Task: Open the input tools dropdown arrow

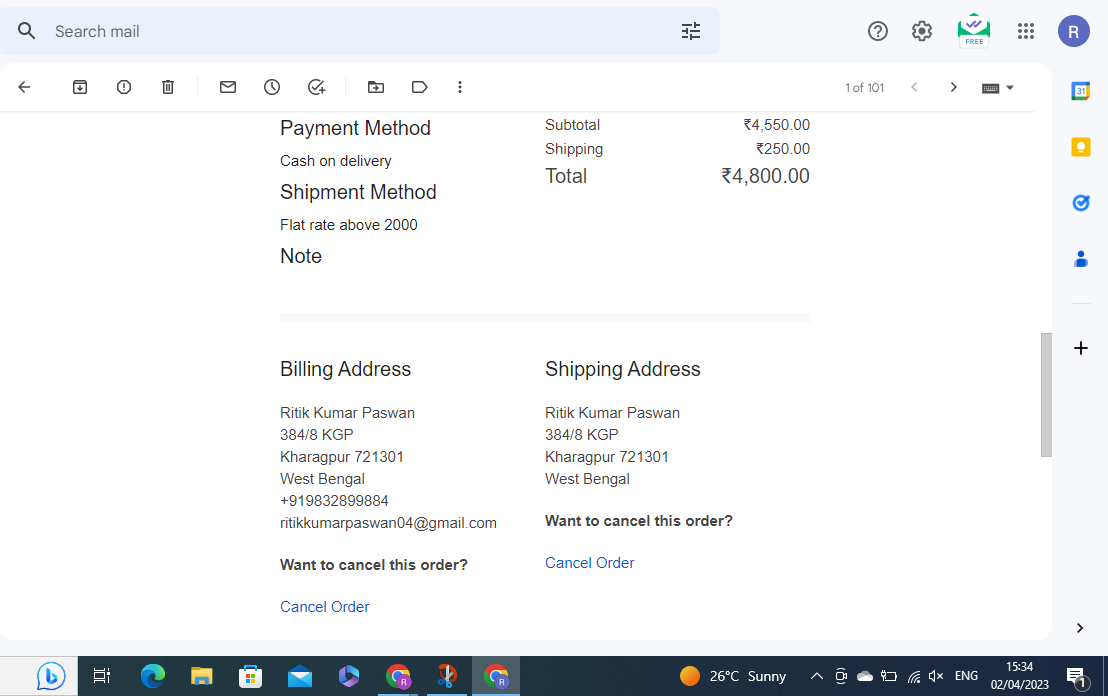Action: 1010,88
